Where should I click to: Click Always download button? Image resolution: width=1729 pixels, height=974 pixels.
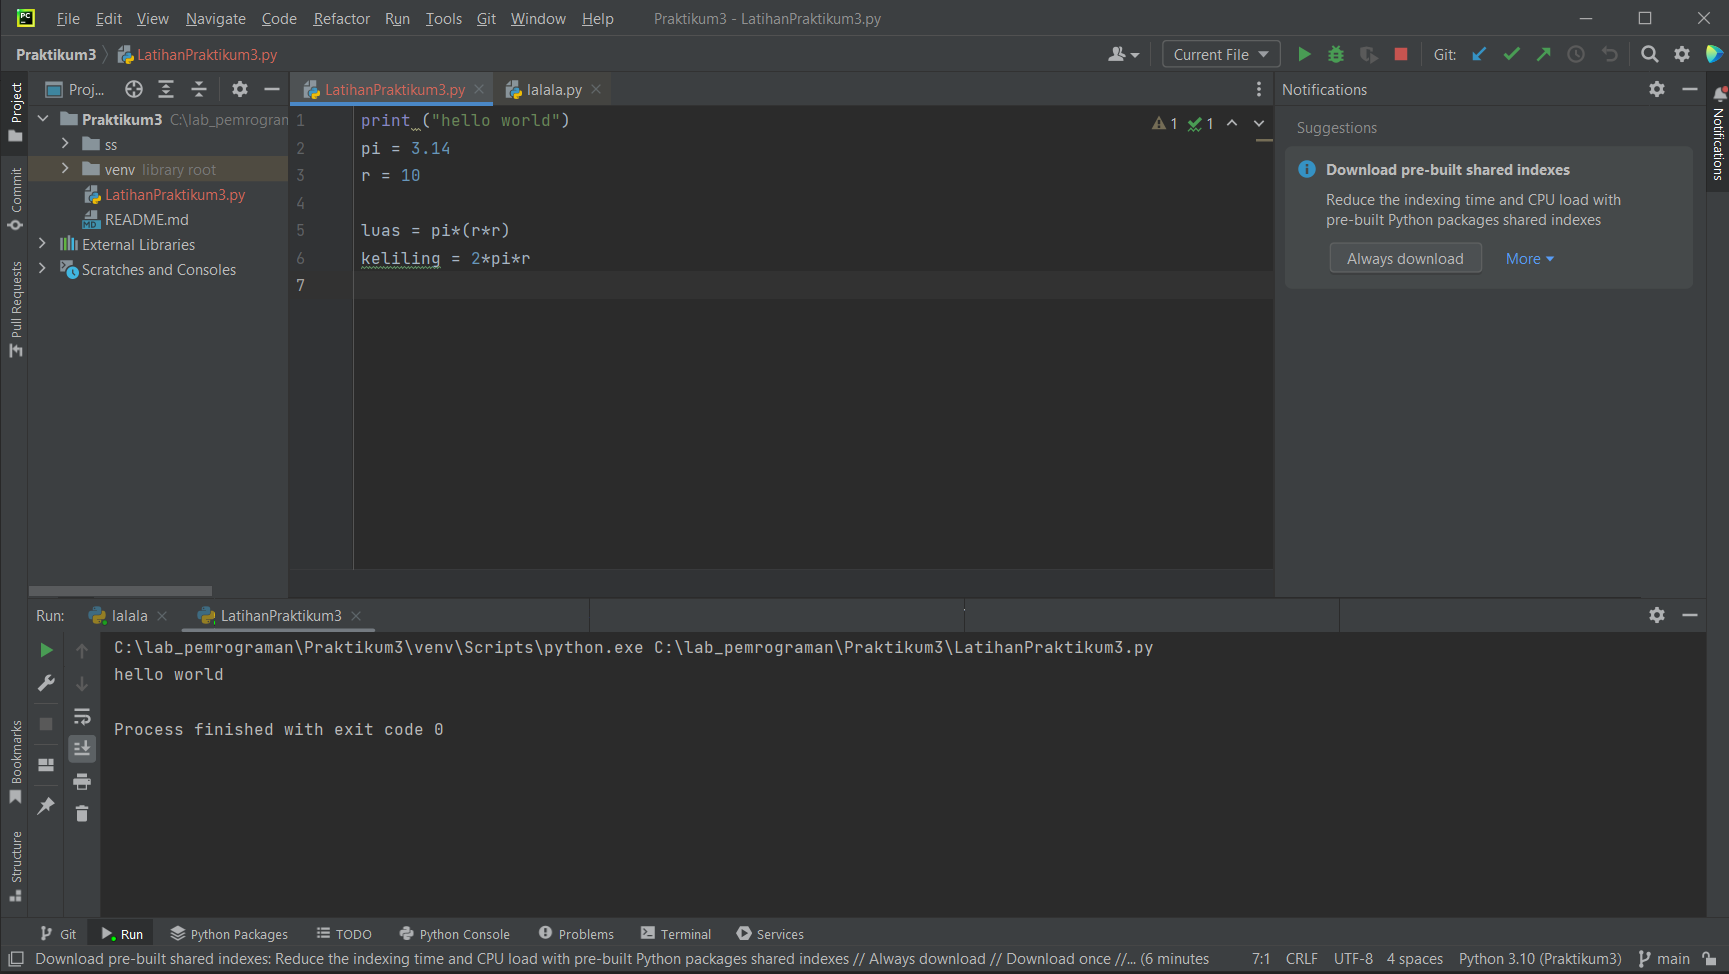[x=1405, y=258]
